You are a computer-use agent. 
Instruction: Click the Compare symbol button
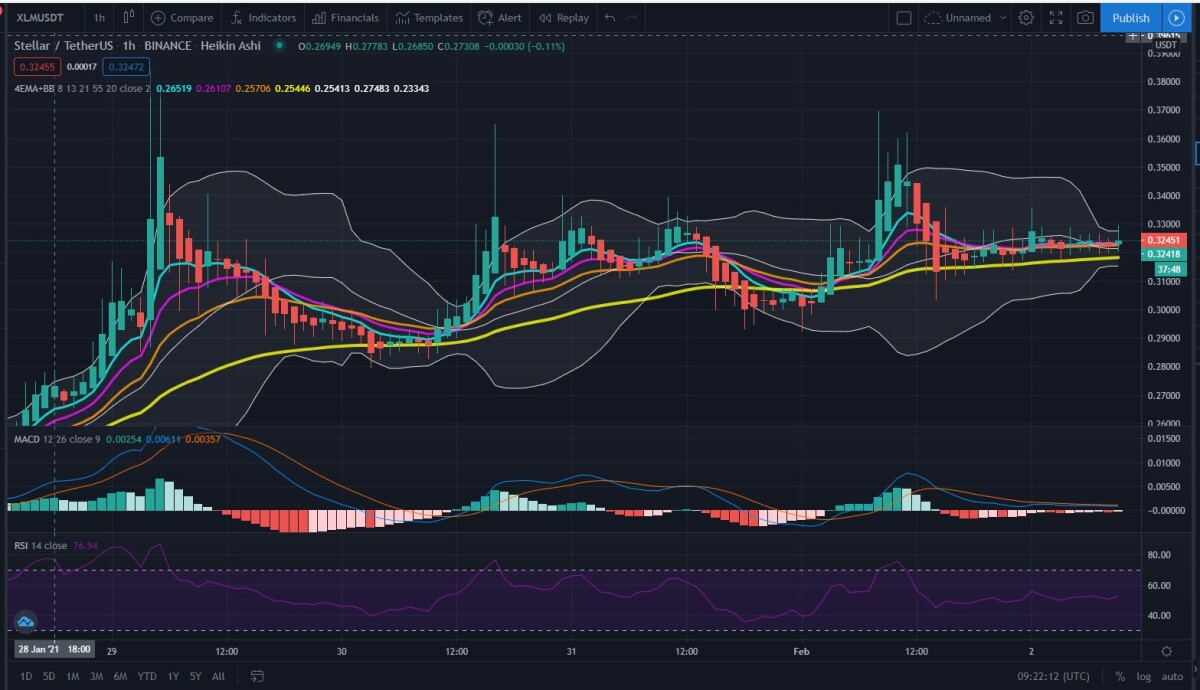[x=182, y=18]
